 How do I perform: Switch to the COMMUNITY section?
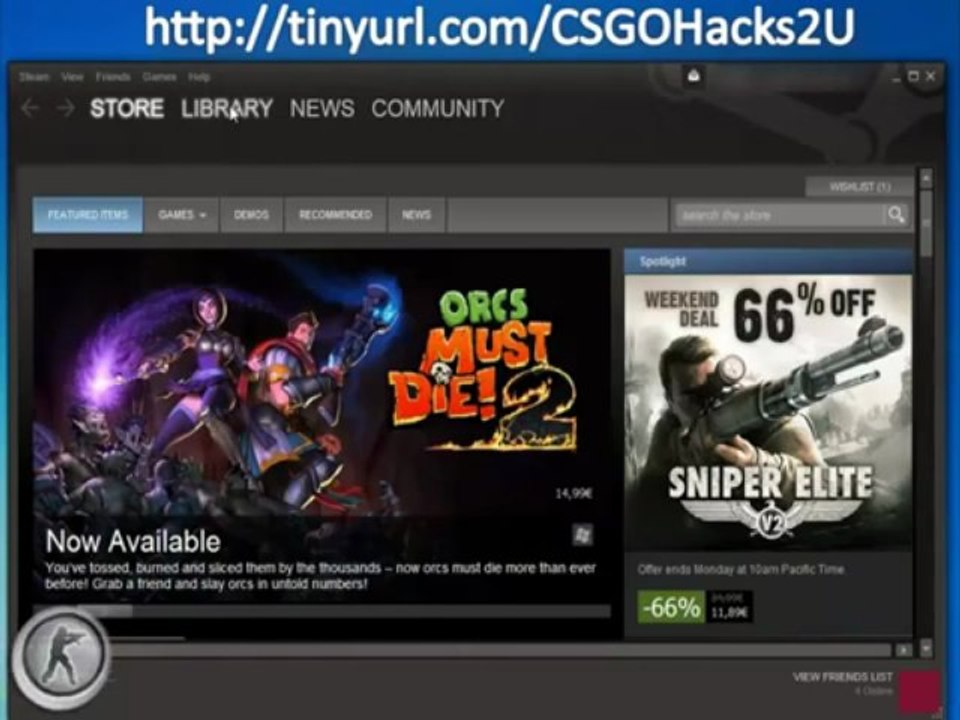click(x=438, y=108)
